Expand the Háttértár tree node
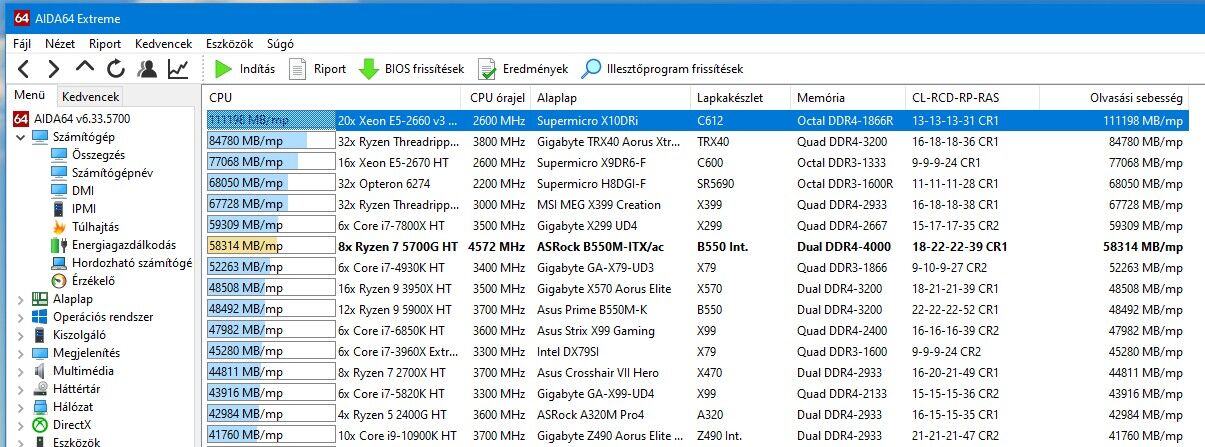 21,389
